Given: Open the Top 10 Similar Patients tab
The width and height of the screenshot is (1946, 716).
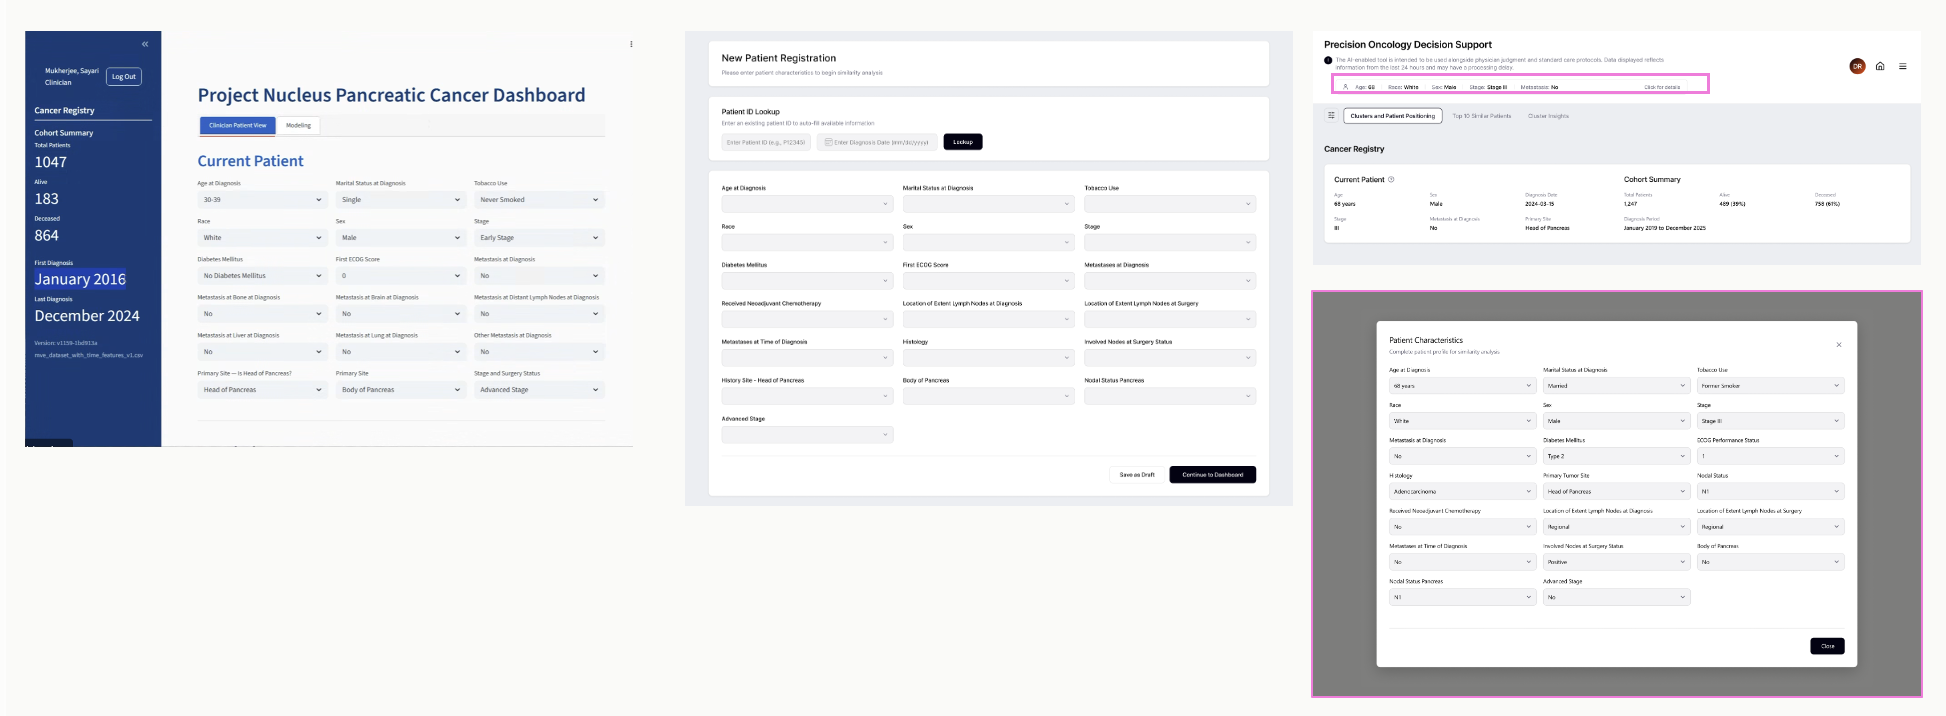Looking at the screenshot, I should click(x=1481, y=116).
